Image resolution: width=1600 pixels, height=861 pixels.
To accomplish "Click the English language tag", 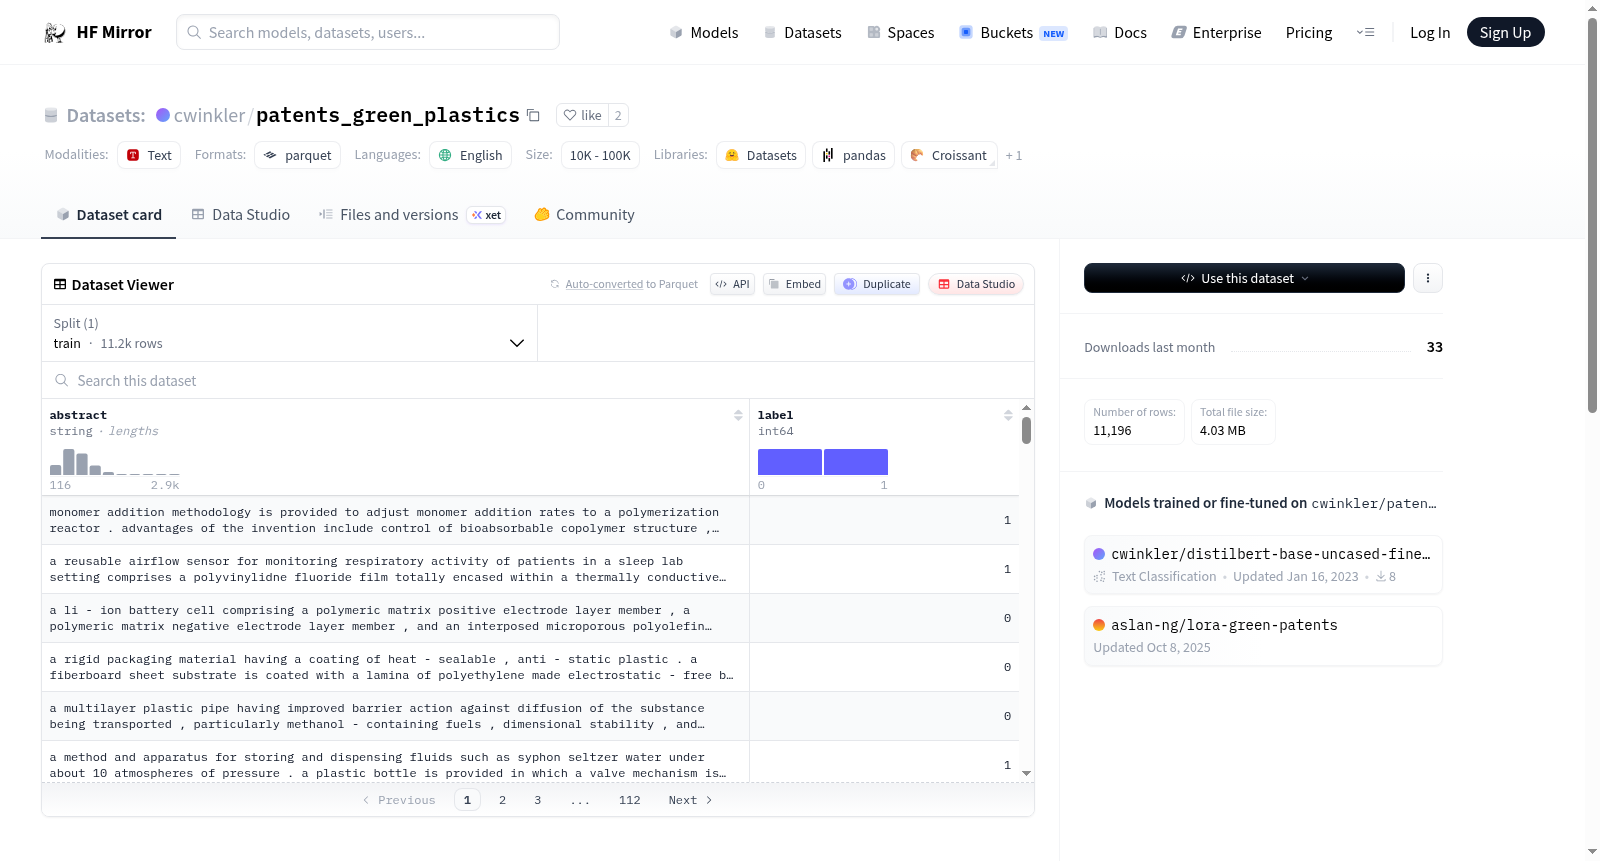I will [x=471, y=155].
